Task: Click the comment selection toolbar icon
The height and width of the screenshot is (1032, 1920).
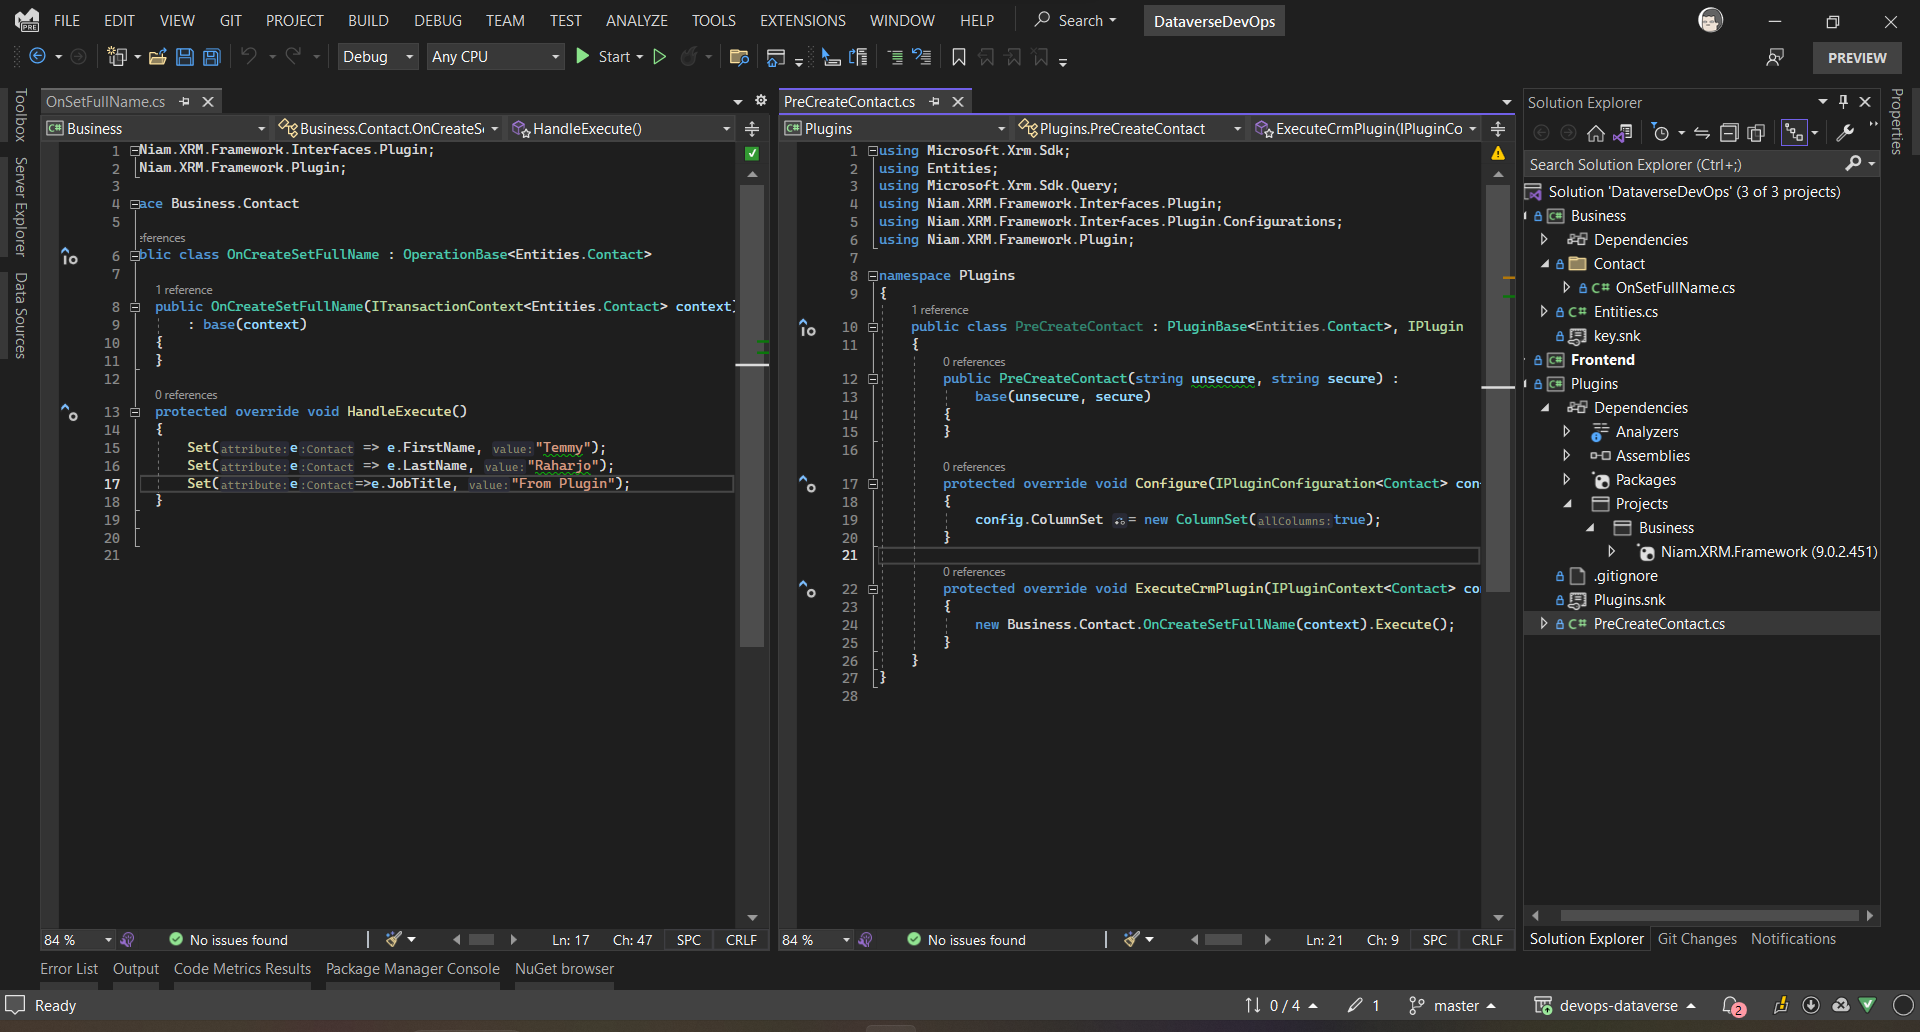Action: click(895, 57)
